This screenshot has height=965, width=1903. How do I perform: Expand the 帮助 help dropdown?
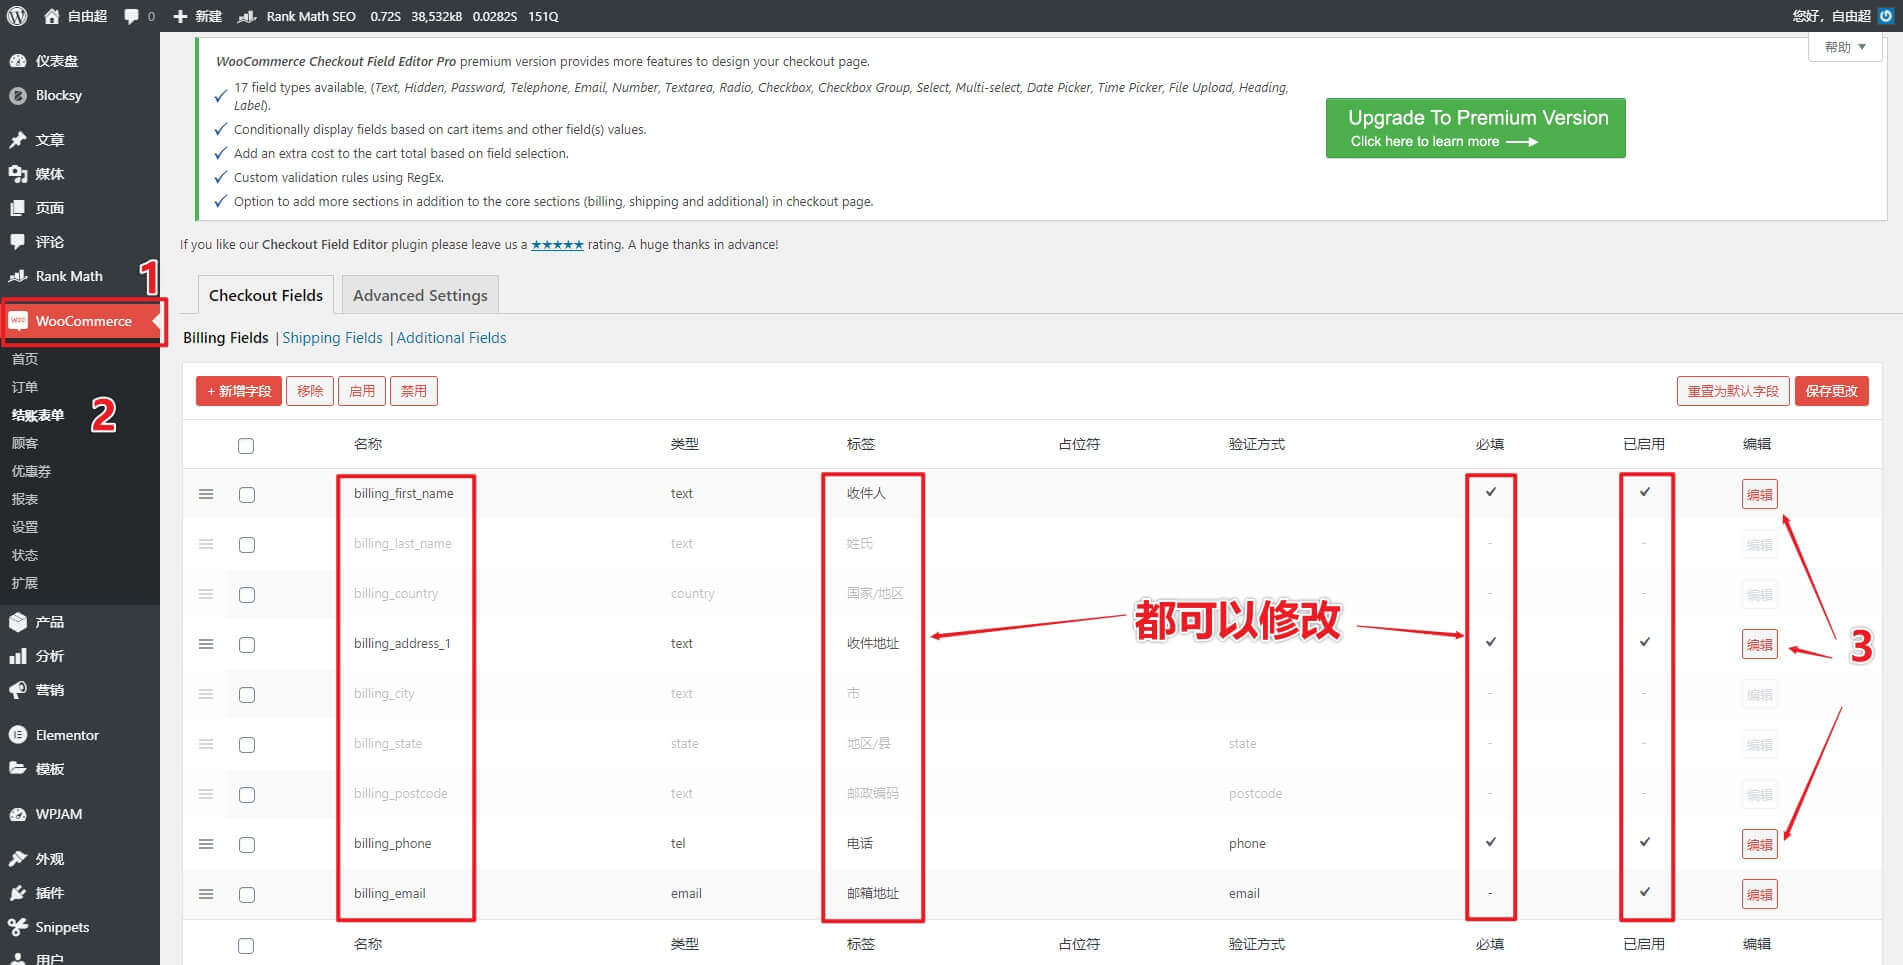(1845, 47)
